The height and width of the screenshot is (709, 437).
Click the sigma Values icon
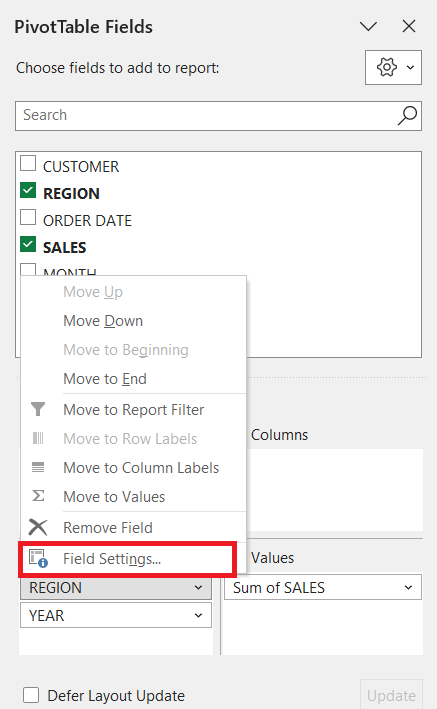[x=38, y=496]
